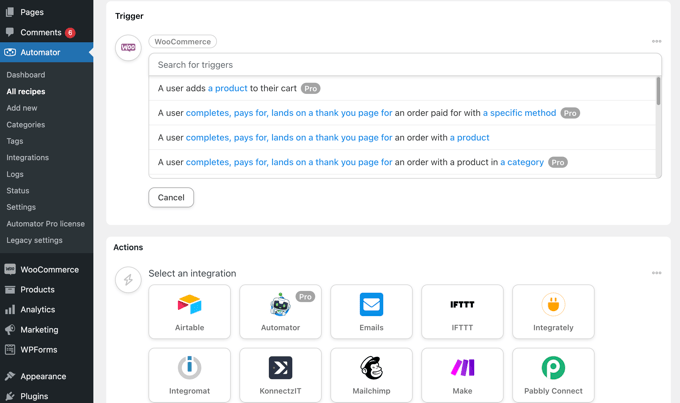Pick the Pabbly Connect integration

[553, 374]
